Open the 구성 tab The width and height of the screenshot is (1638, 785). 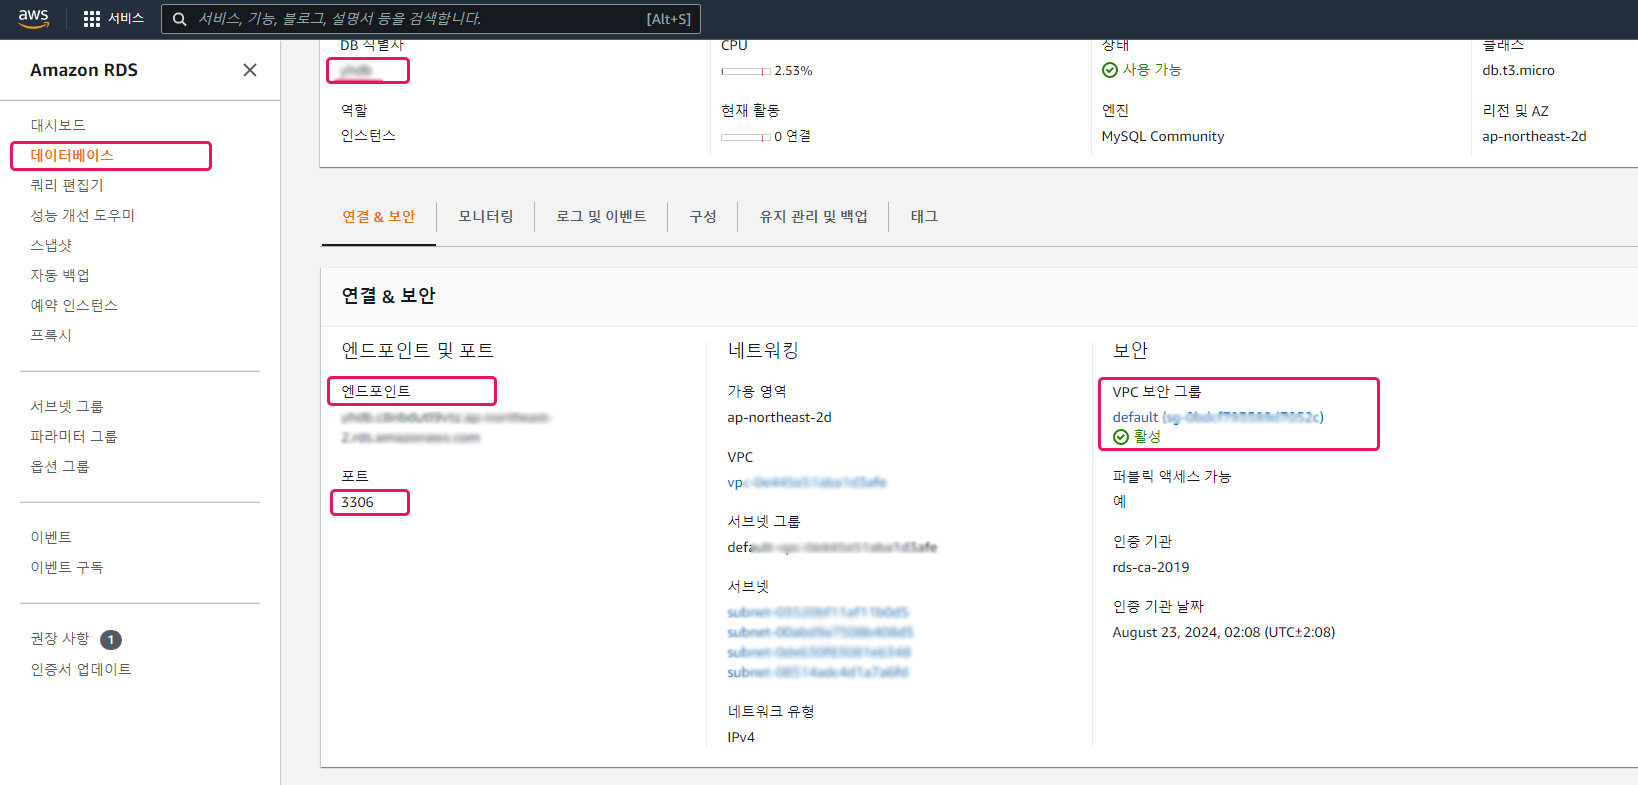(703, 216)
